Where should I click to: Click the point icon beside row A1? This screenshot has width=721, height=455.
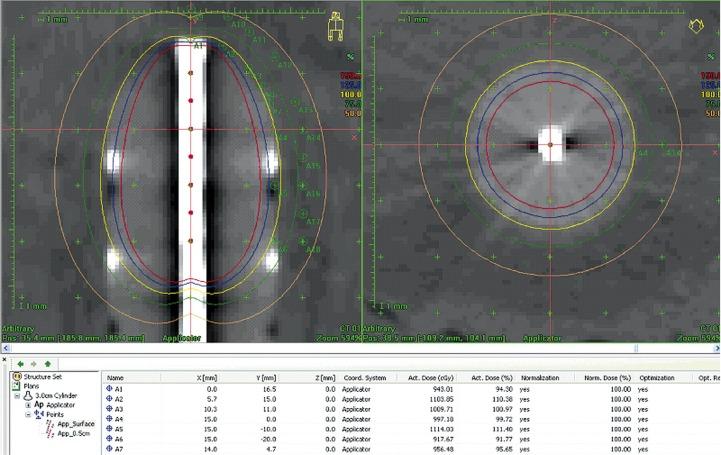[109, 388]
